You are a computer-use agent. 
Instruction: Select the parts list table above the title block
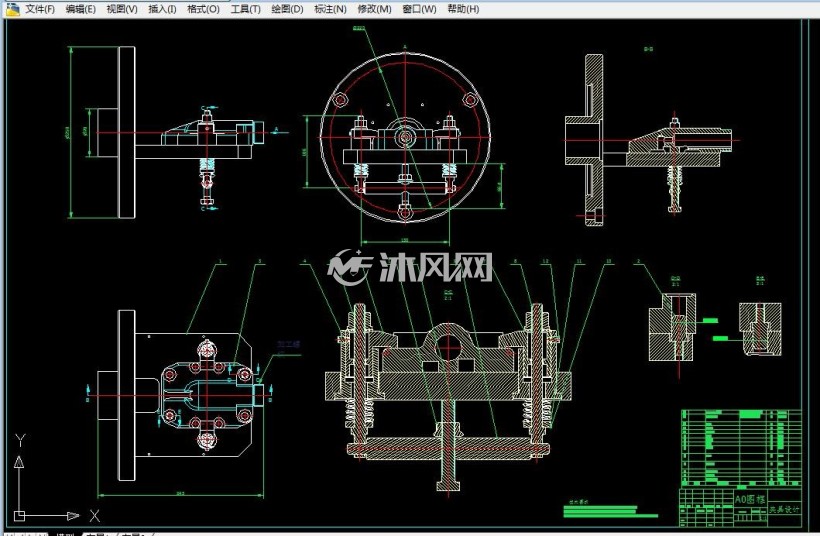pos(742,448)
